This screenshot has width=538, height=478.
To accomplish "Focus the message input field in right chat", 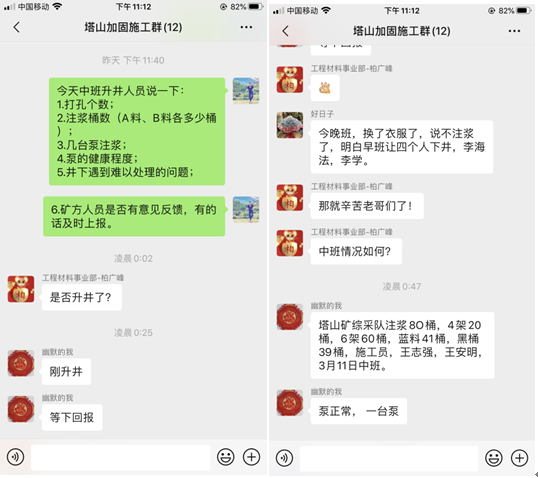I will tap(389, 458).
